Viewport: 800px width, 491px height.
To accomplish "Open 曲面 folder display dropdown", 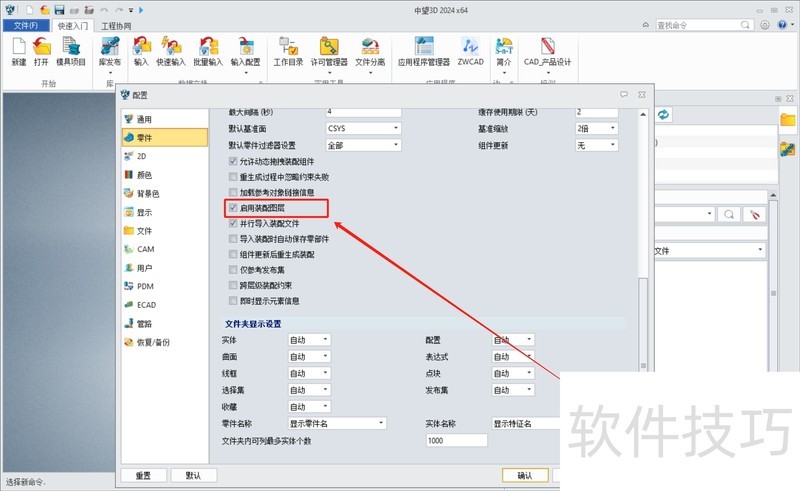I will click(309, 356).
